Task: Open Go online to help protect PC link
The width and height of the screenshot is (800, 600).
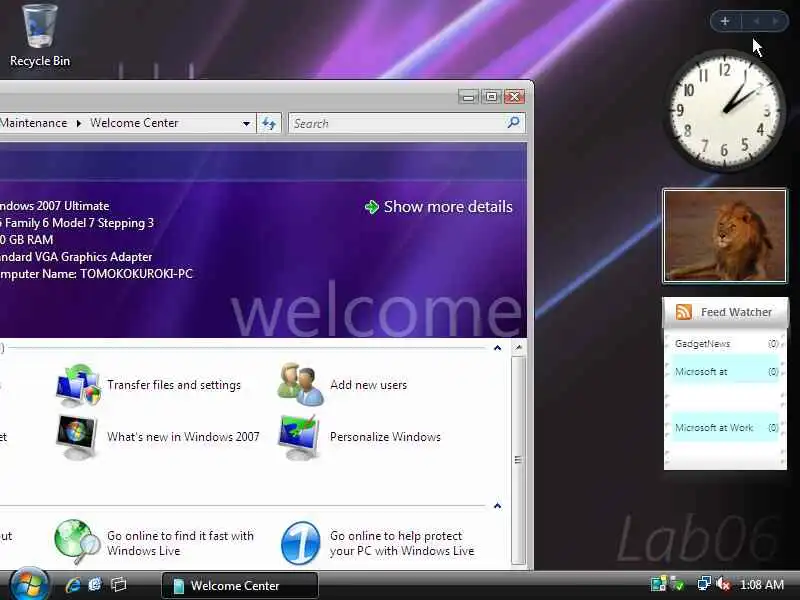Action: point(402,543)
